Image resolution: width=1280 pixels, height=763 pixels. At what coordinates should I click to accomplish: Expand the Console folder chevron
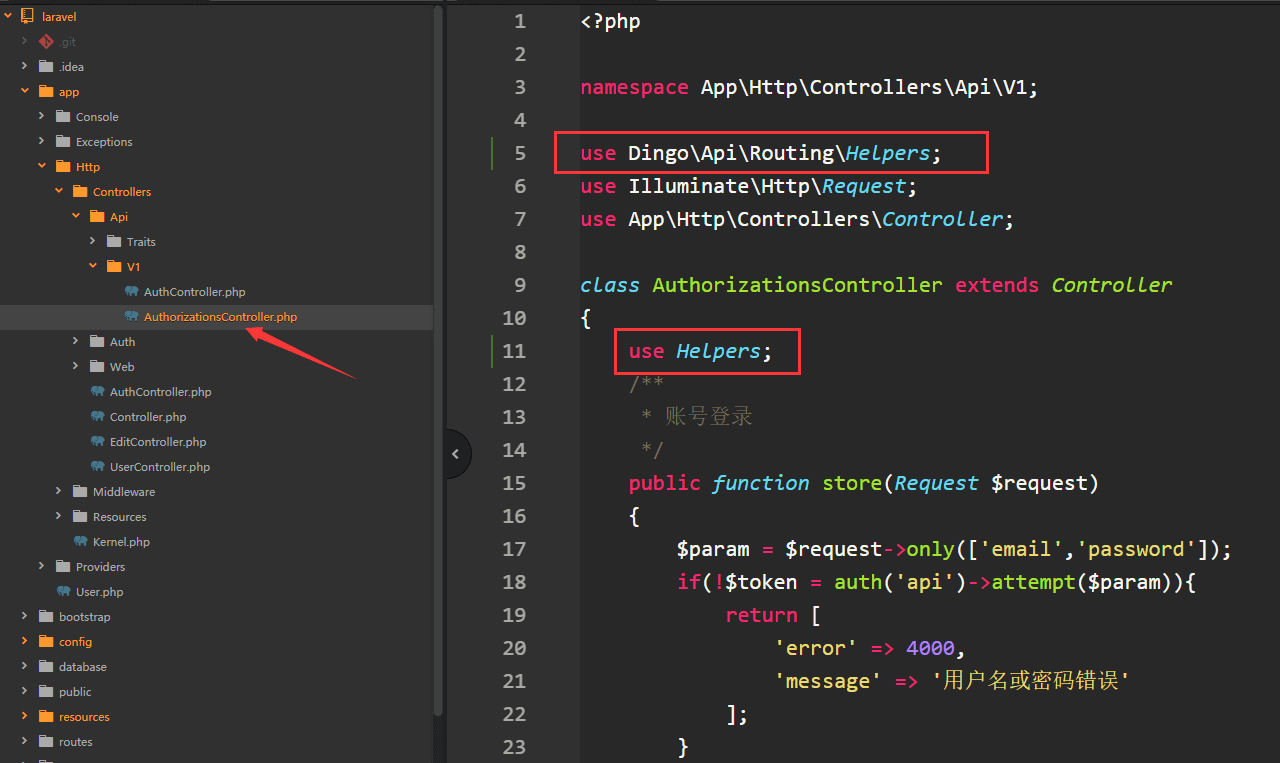(x=41, y=117)
